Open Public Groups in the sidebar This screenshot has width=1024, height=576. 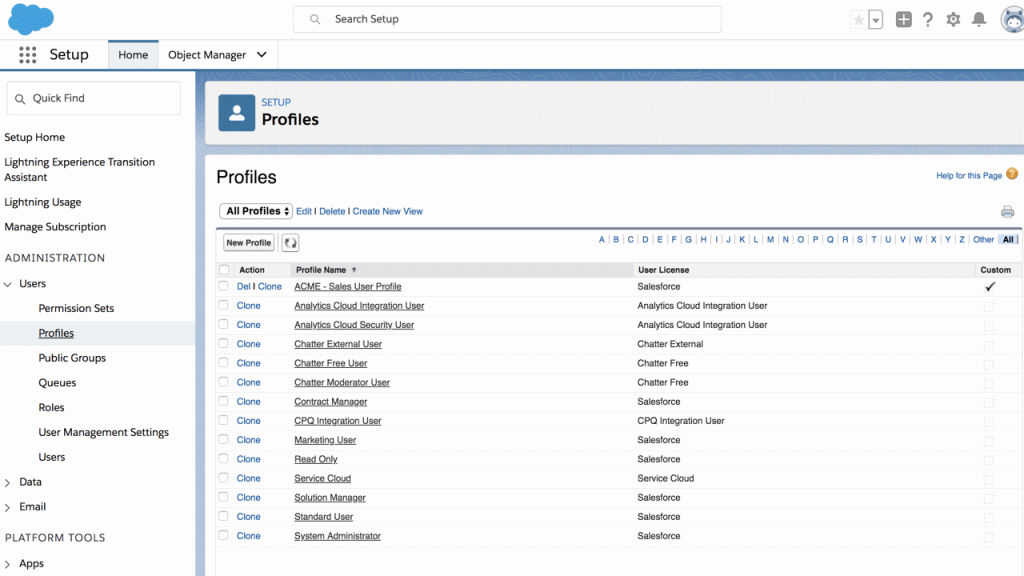pos(72,358)
